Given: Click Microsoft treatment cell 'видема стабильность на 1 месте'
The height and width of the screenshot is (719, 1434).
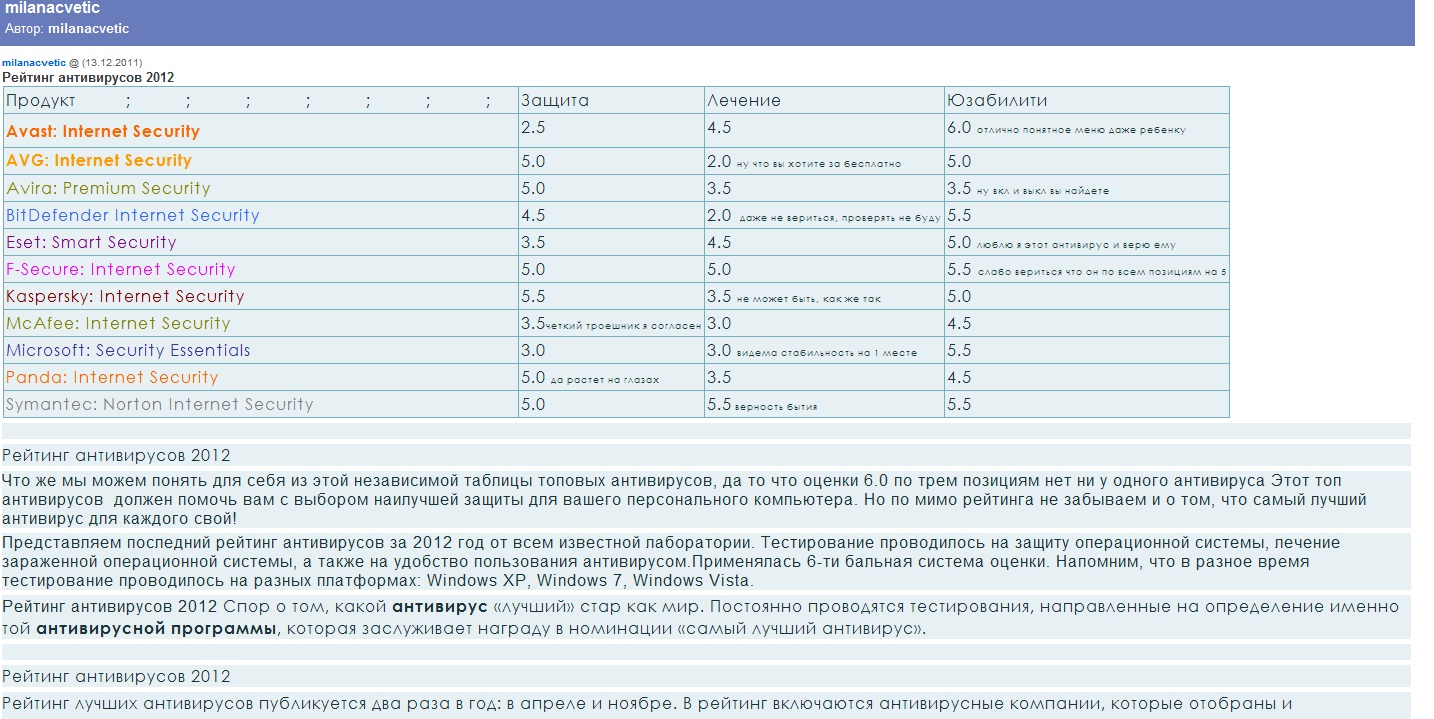Looking at the screenshot, I should [x=824, y=350].
